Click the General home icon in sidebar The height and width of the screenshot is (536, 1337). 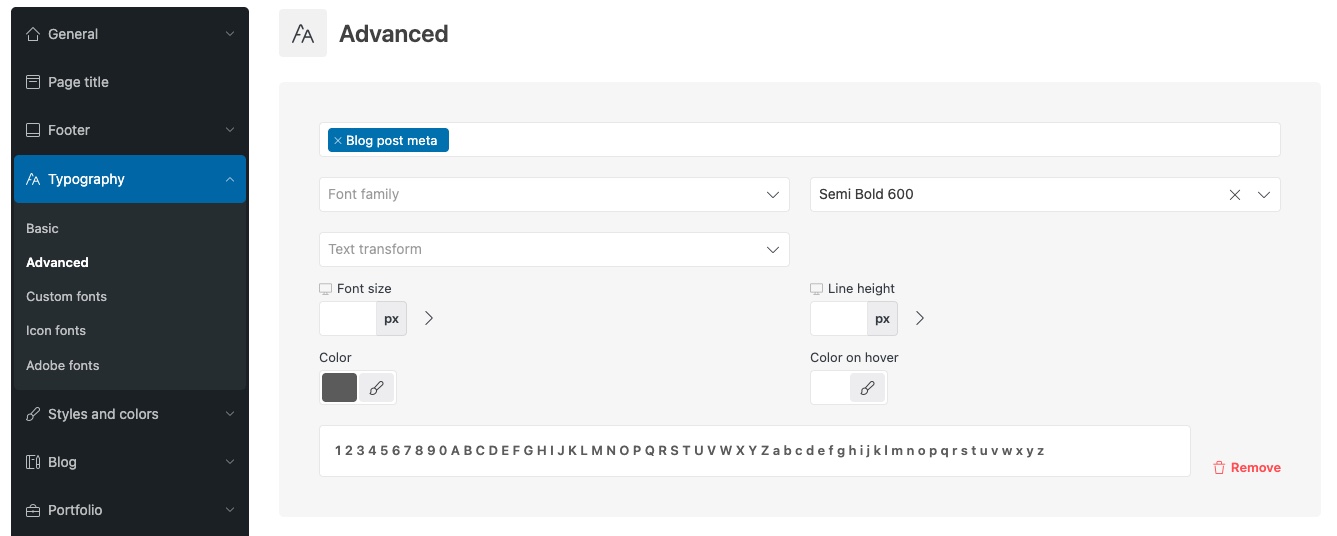coord(33,34)
